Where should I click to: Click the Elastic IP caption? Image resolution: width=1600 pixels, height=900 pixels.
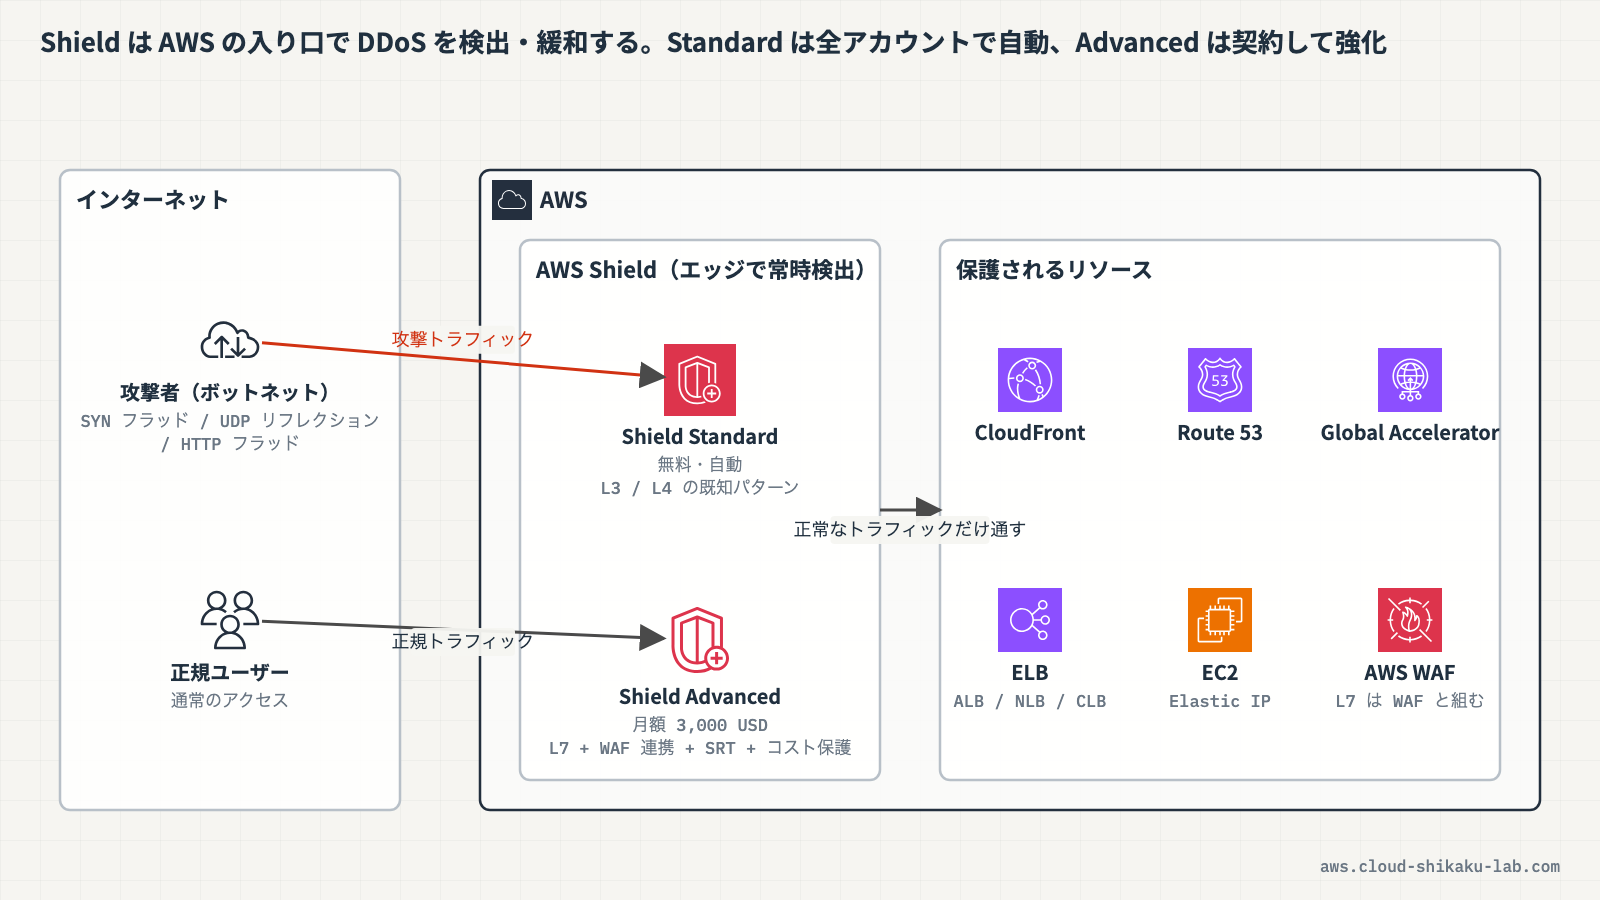pyautogui.click(x=1220, y=701)
